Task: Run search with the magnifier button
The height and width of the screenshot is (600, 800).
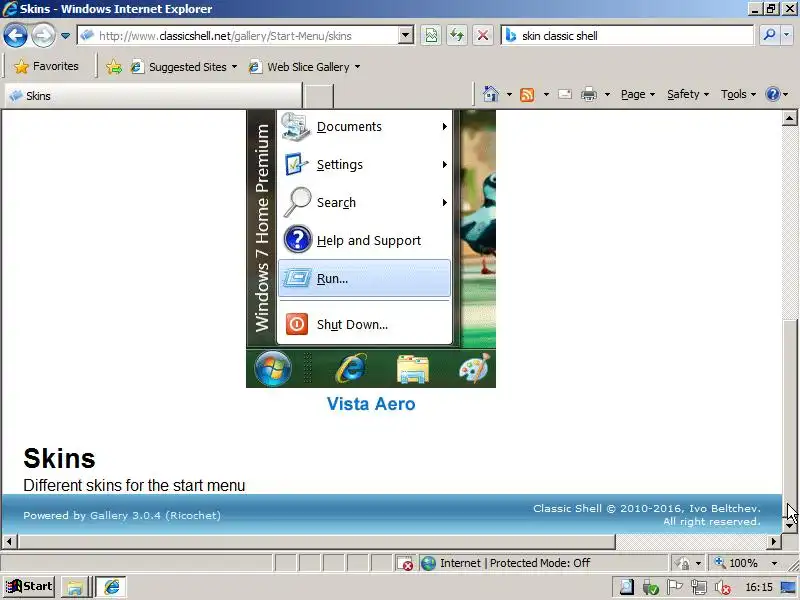Action: click(769, 35)
